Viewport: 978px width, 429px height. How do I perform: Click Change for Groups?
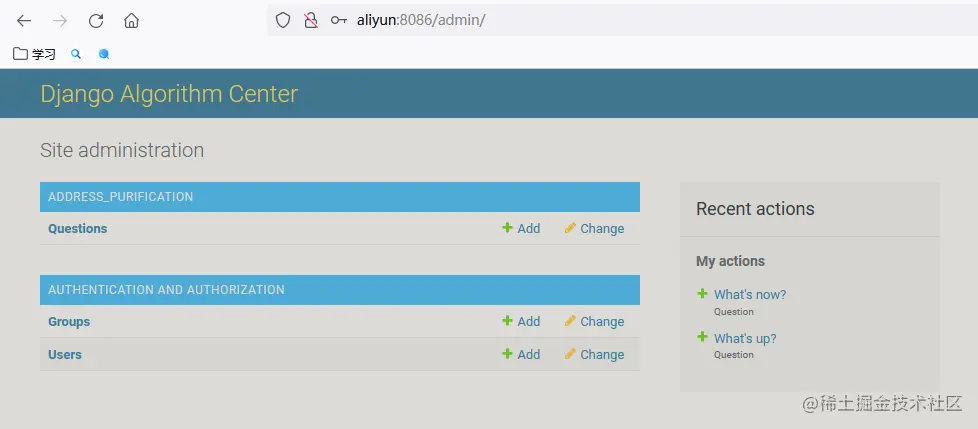coord(594,322)
